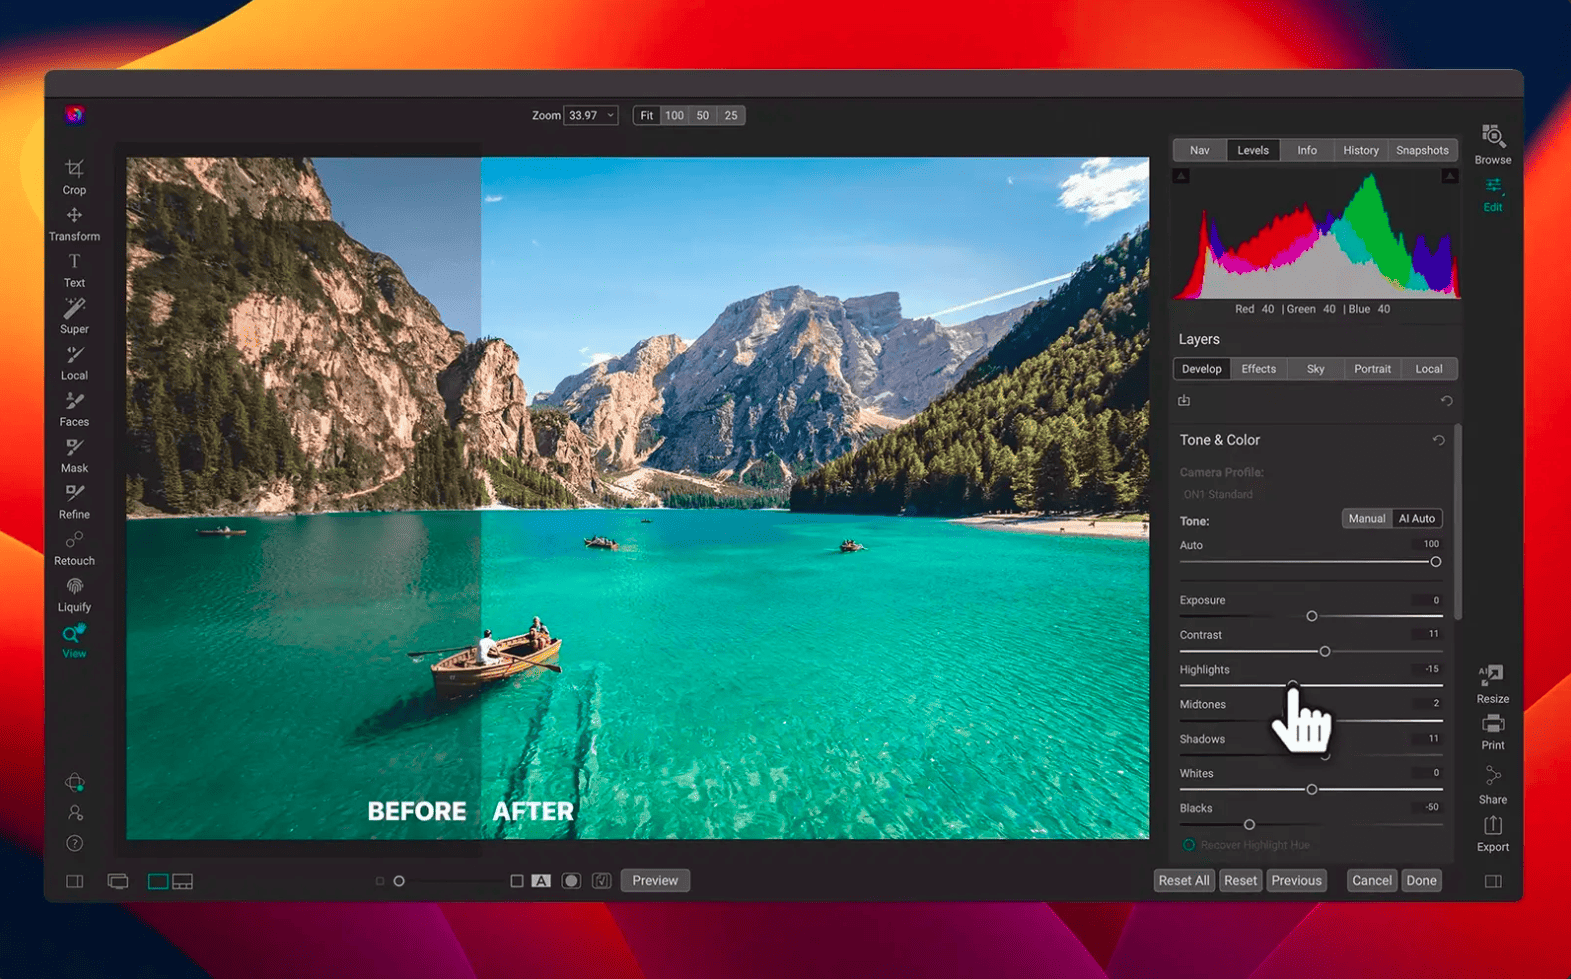
Task: Click the Blacks slider handle
Action: coord(1249,825)
